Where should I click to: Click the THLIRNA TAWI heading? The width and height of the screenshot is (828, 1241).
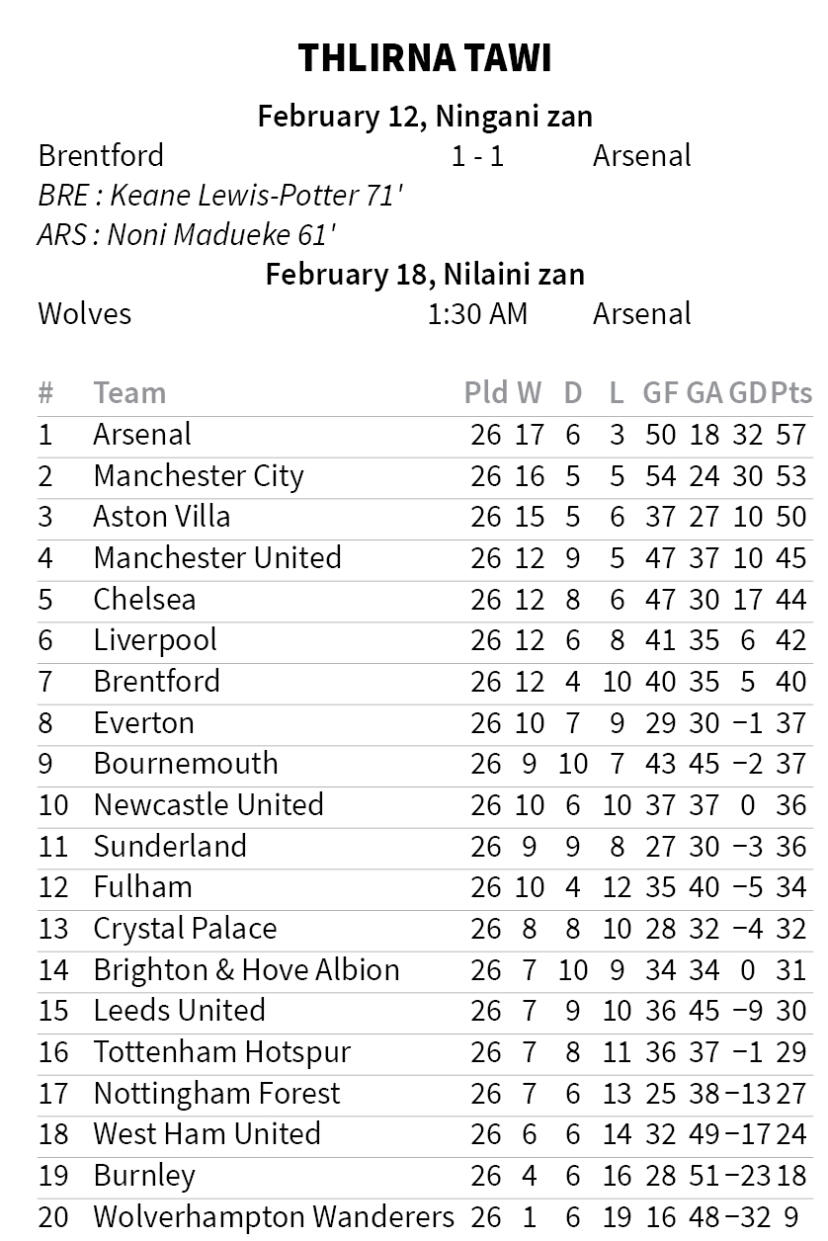pyautogui.click(x=425, y=60)
